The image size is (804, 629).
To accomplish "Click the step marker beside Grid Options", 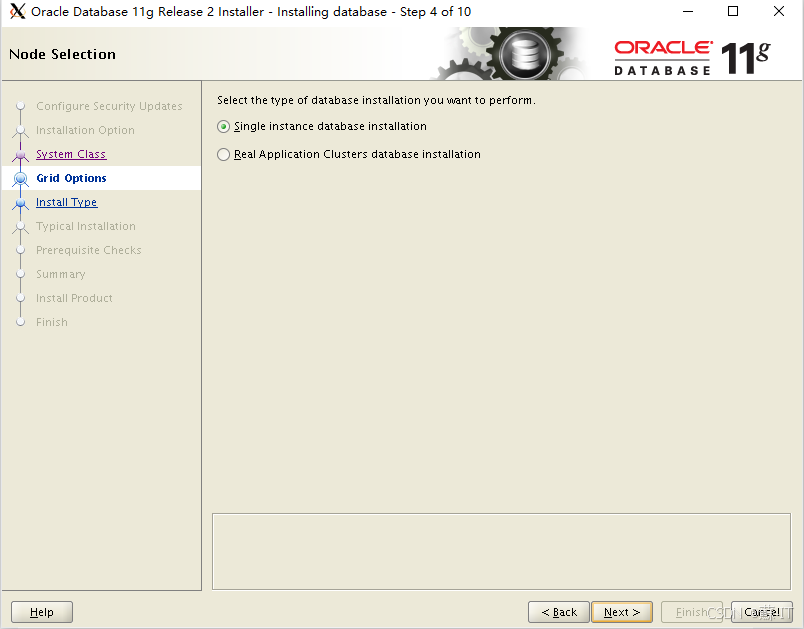I will [x=21, y=178].
